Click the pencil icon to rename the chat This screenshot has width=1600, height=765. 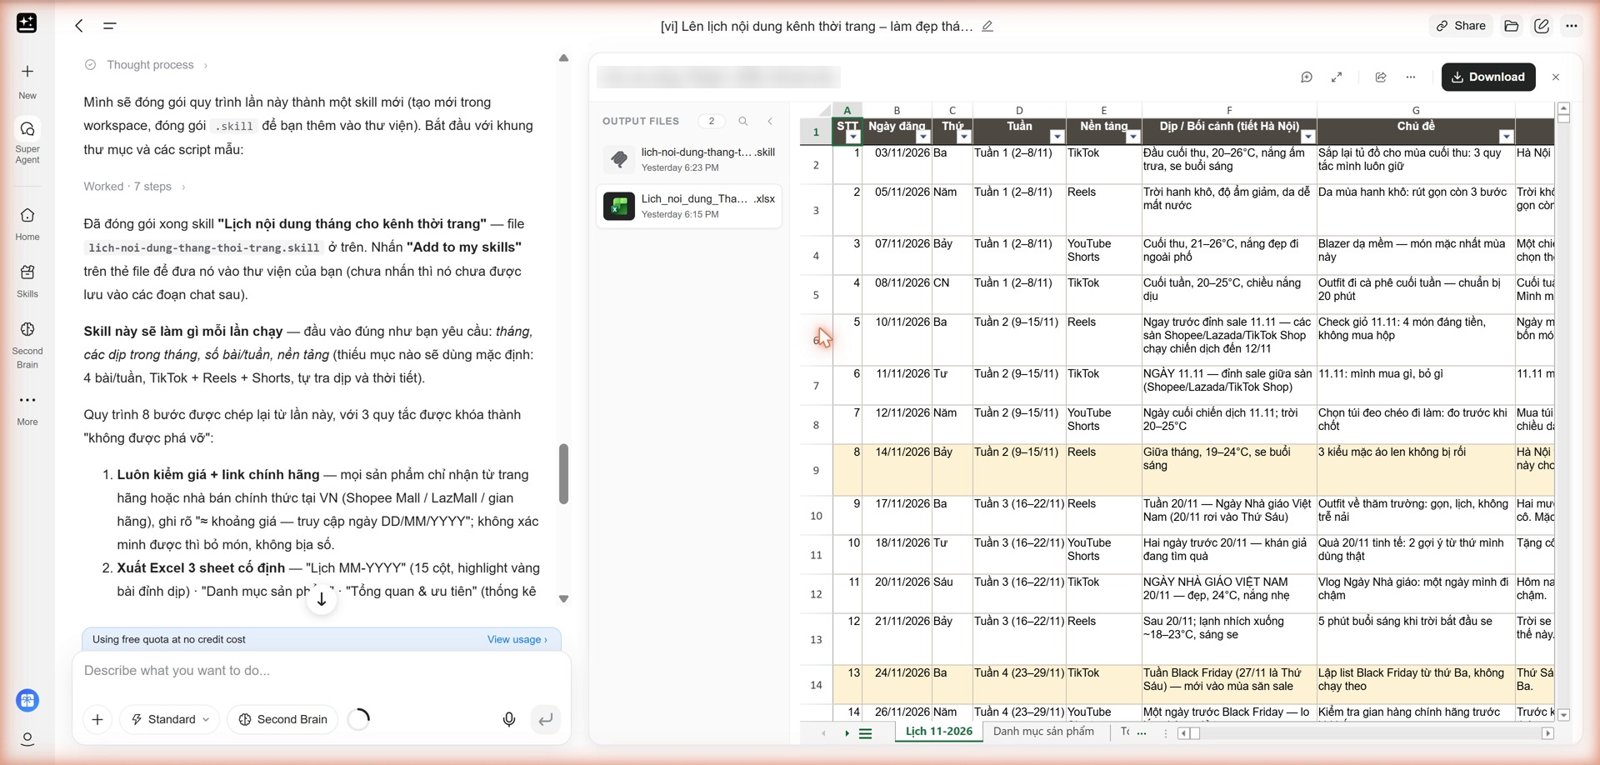(x=987, y=26)
